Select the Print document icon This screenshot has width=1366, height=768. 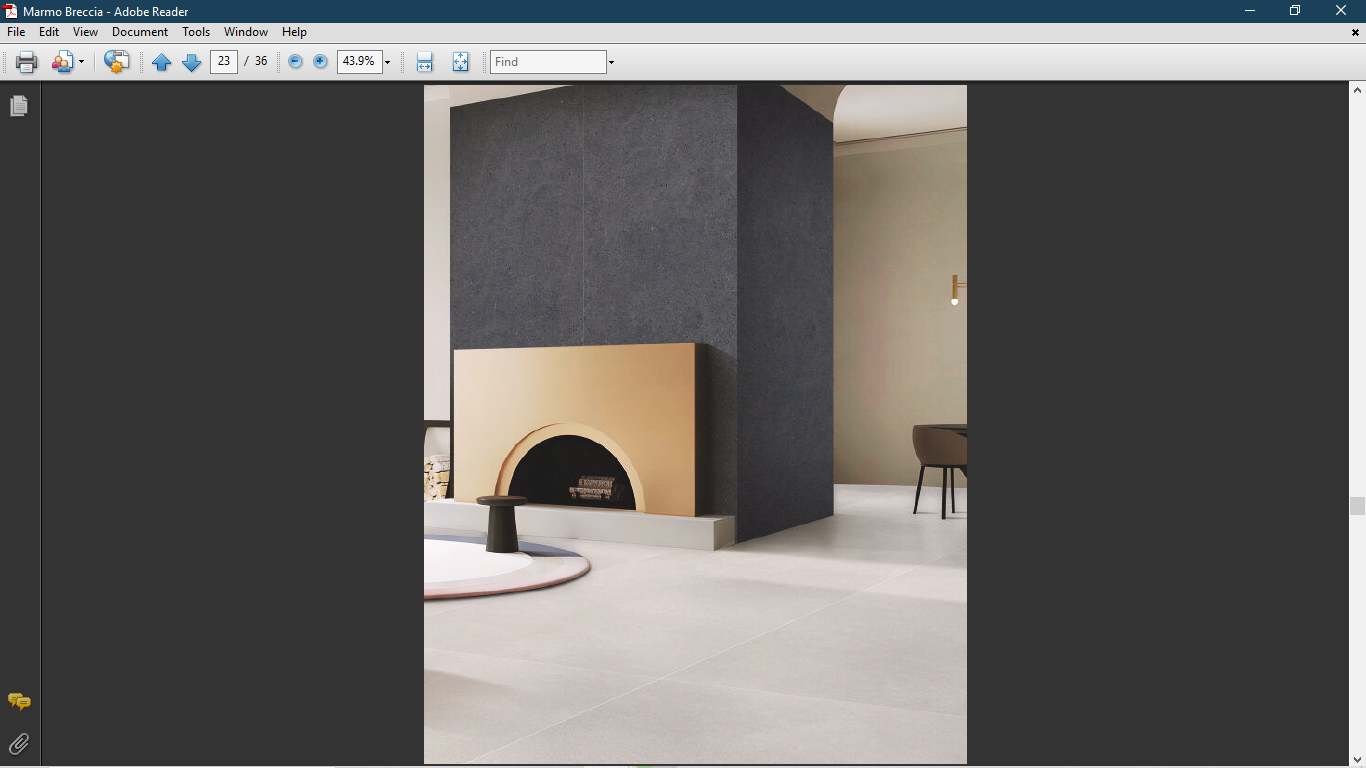(25, 61)
